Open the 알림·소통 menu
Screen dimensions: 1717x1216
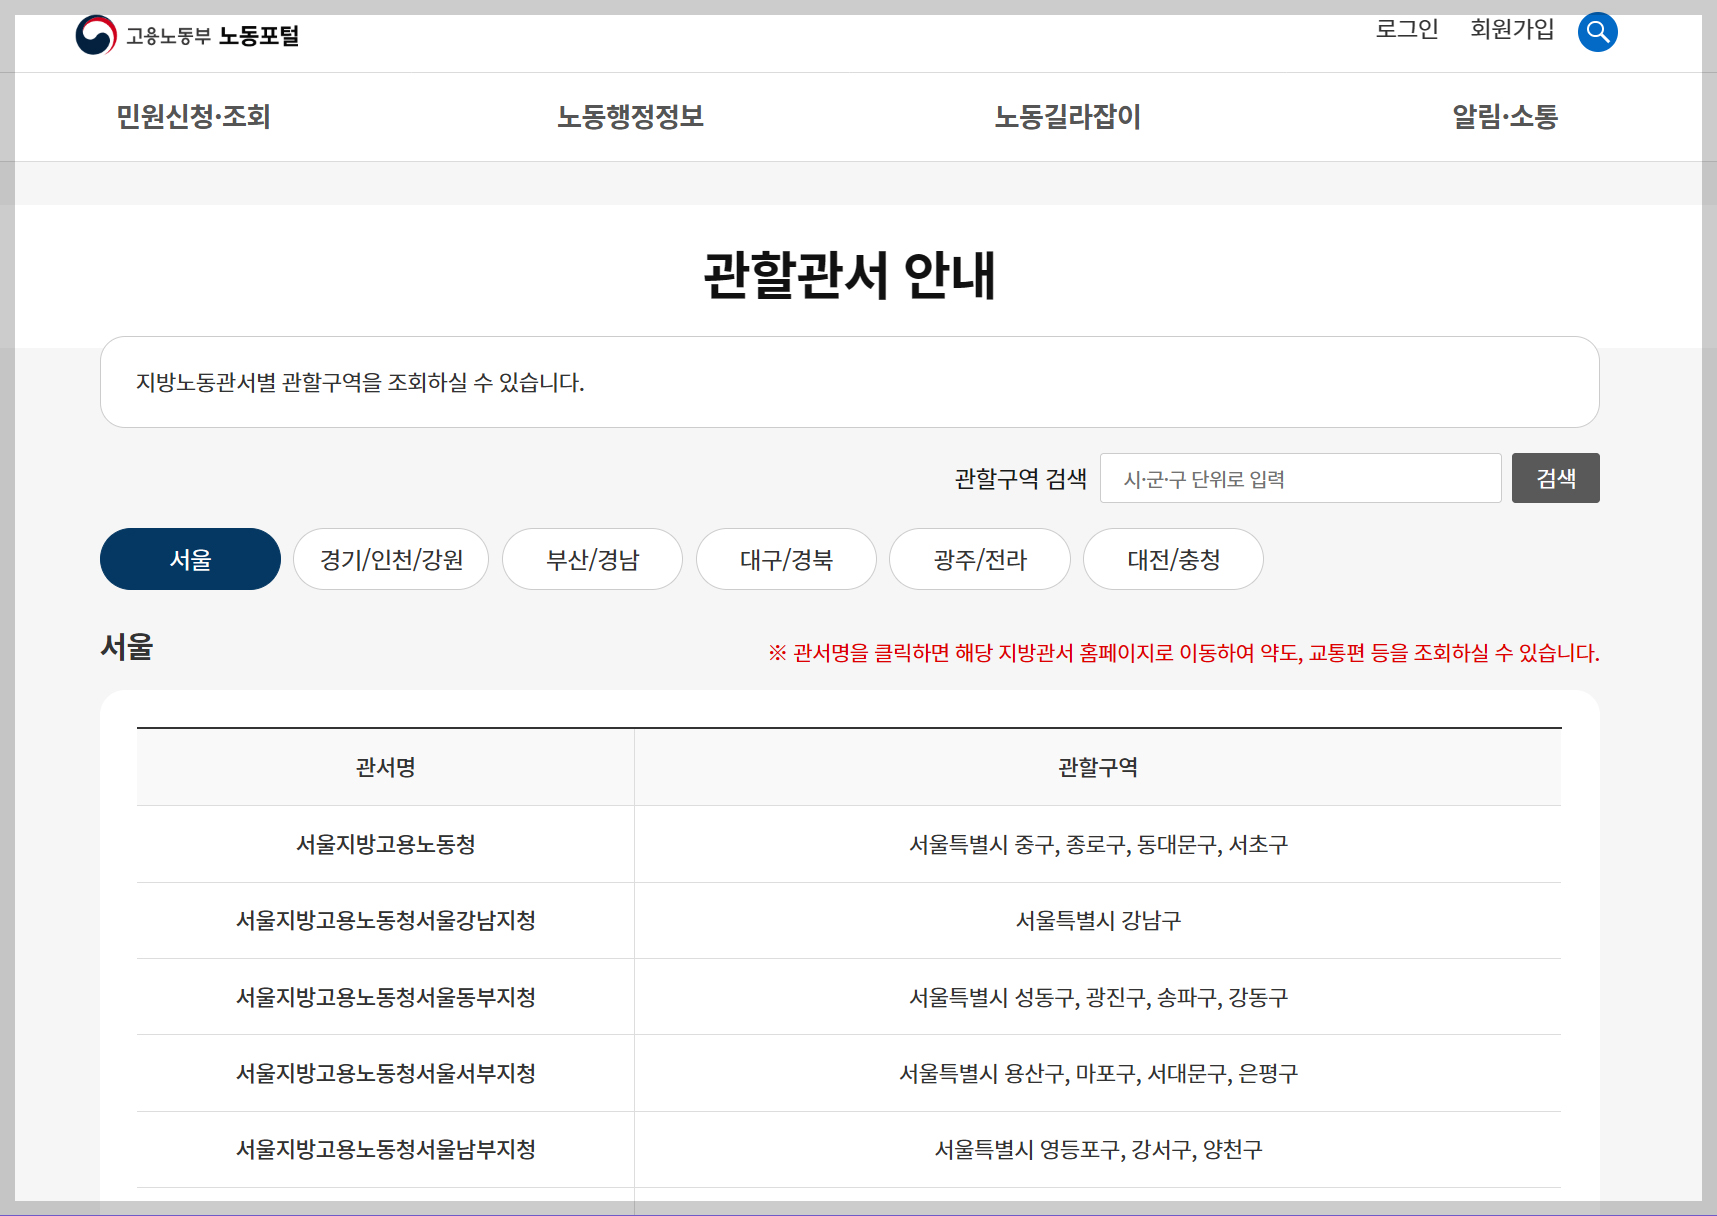tap(1504, 117)
